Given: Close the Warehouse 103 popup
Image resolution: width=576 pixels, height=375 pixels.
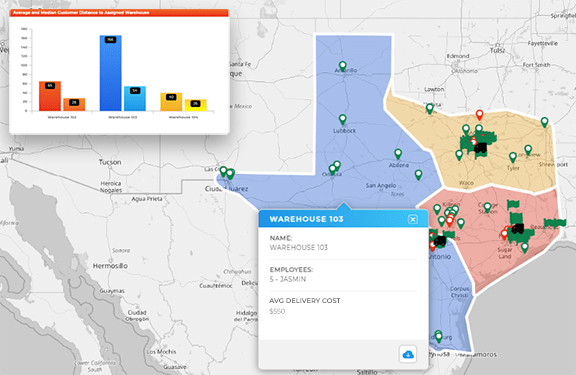Looking at the screenshot, I should 413,219.
